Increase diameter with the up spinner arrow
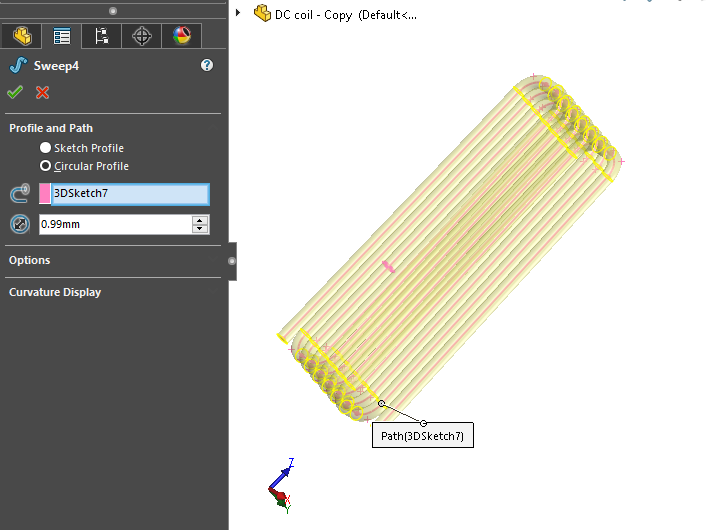This screenshot has width=720, height=530. coord(200,220)
